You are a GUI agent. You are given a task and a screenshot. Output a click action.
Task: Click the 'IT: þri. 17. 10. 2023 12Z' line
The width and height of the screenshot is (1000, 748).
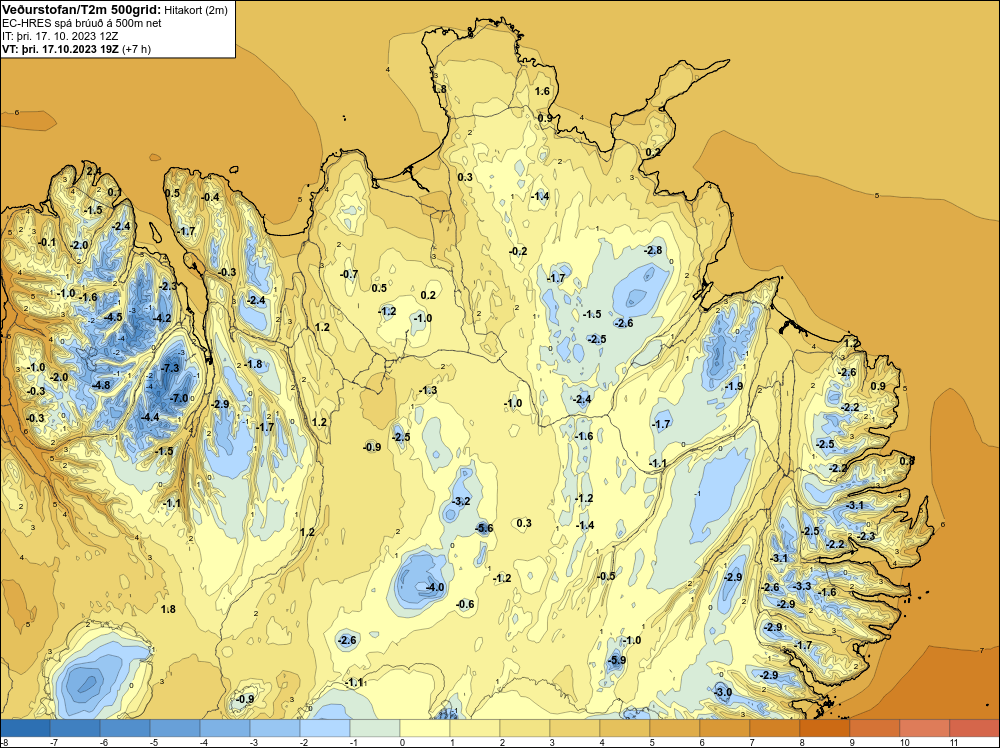point(60,36)
